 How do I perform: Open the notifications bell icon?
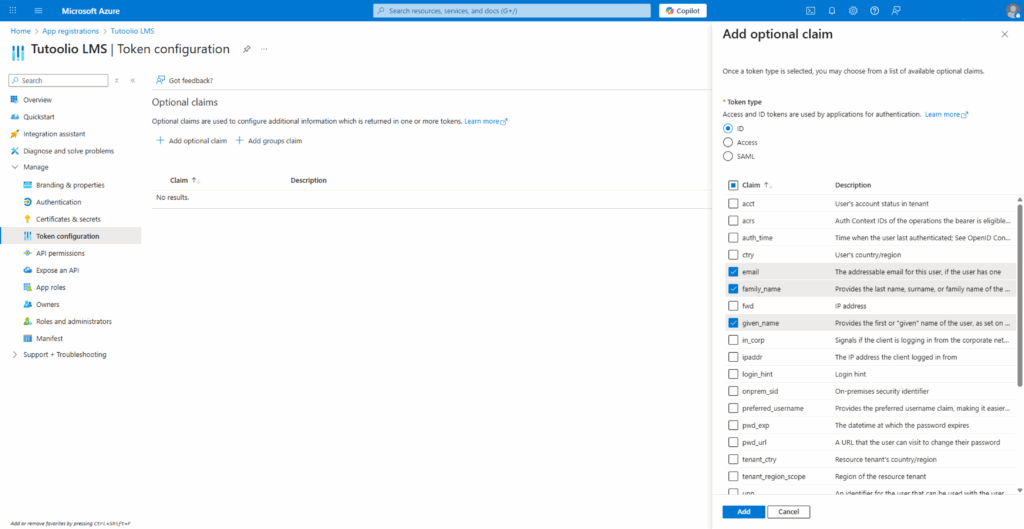point(831,10)
